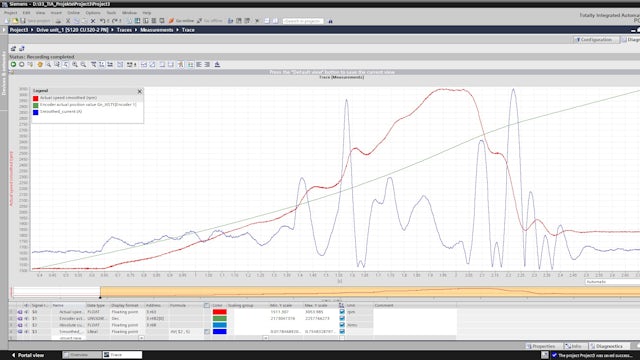Image resolution: width=640 pixels, height=360 pixels.
Task: Click the Zoom out magnifier icon
Action: [x=83, y=64]
